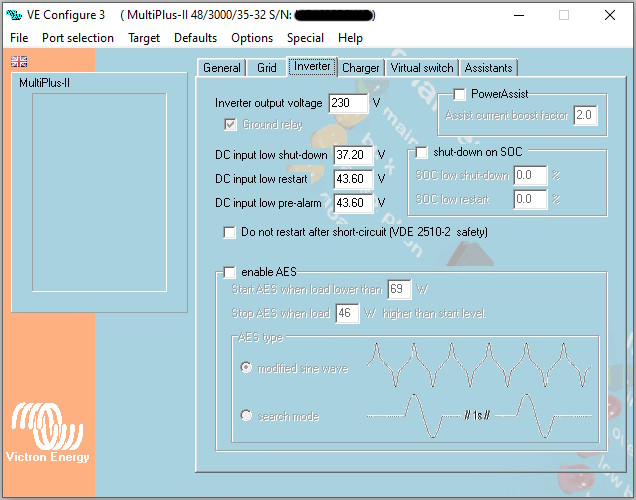Click the VE Configure title bar icon
This screenshot has width=636, height=500.
[x=15, y=15]
